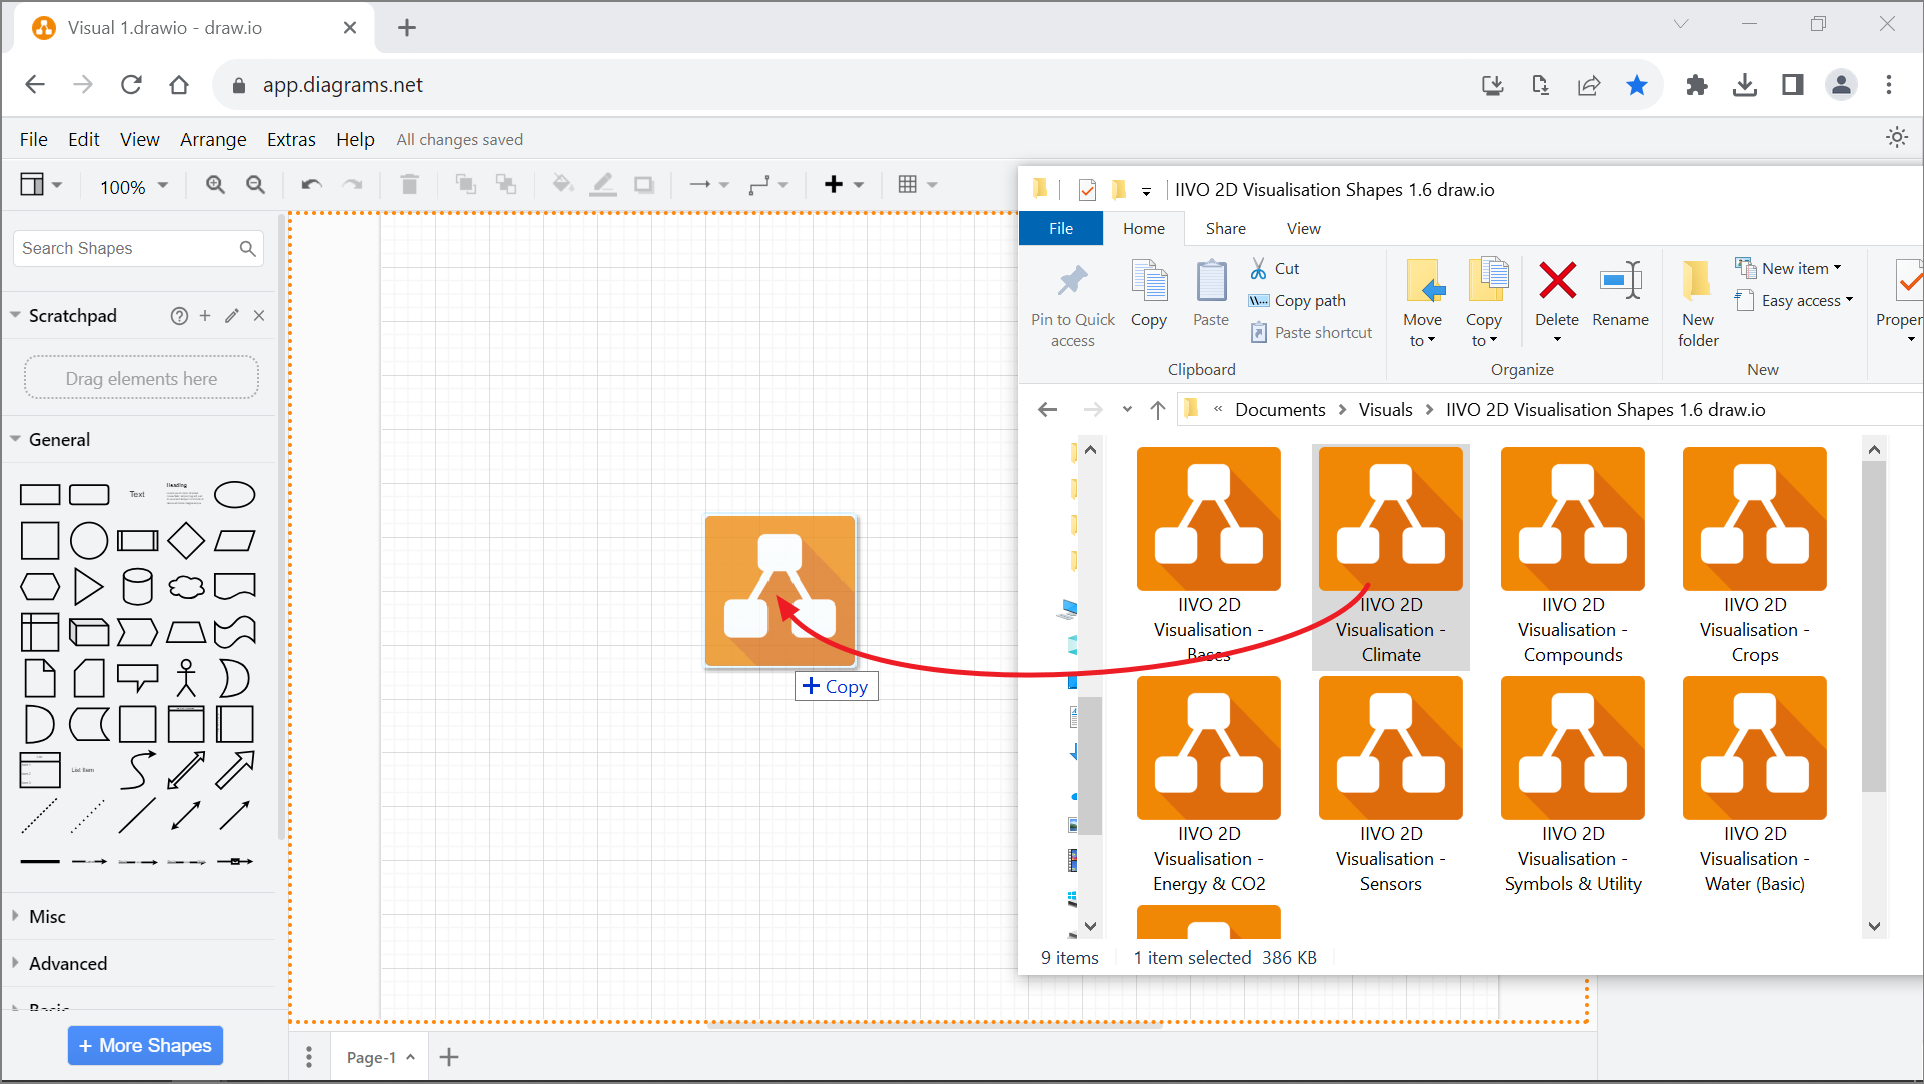
Task: Select the bidirectional arrow shape
Action: click(x=186, y=771)
